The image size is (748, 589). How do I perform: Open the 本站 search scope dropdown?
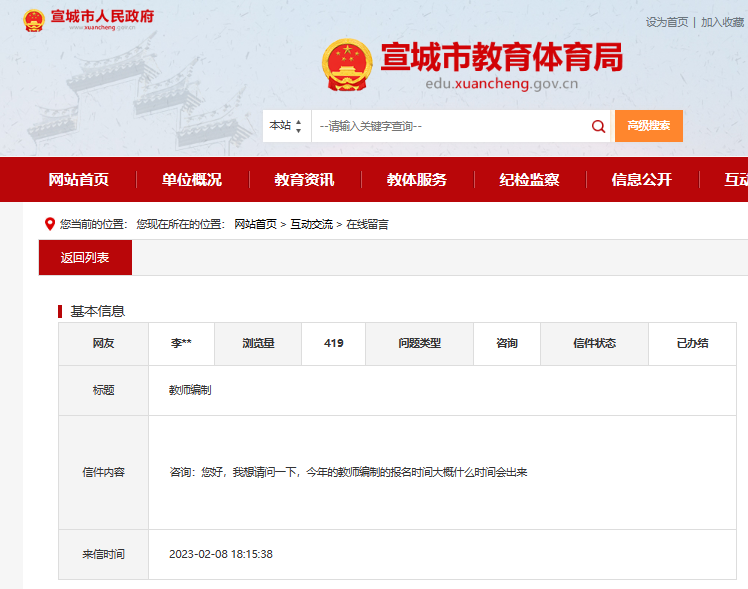[285, 126]
